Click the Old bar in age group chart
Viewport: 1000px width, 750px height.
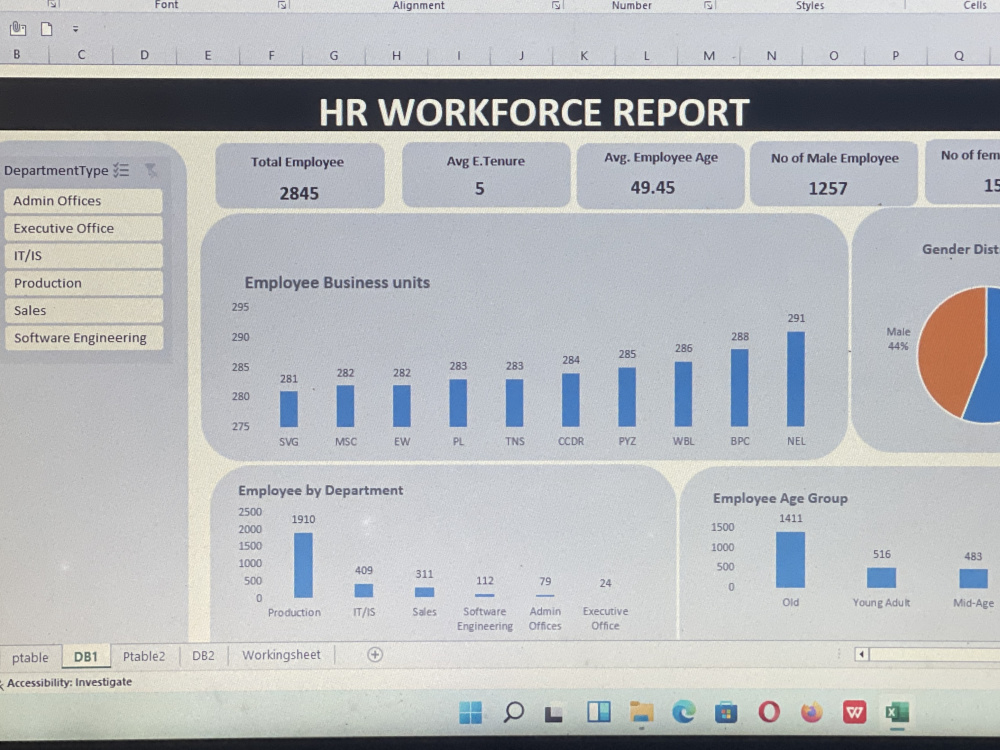click(790, 560)
